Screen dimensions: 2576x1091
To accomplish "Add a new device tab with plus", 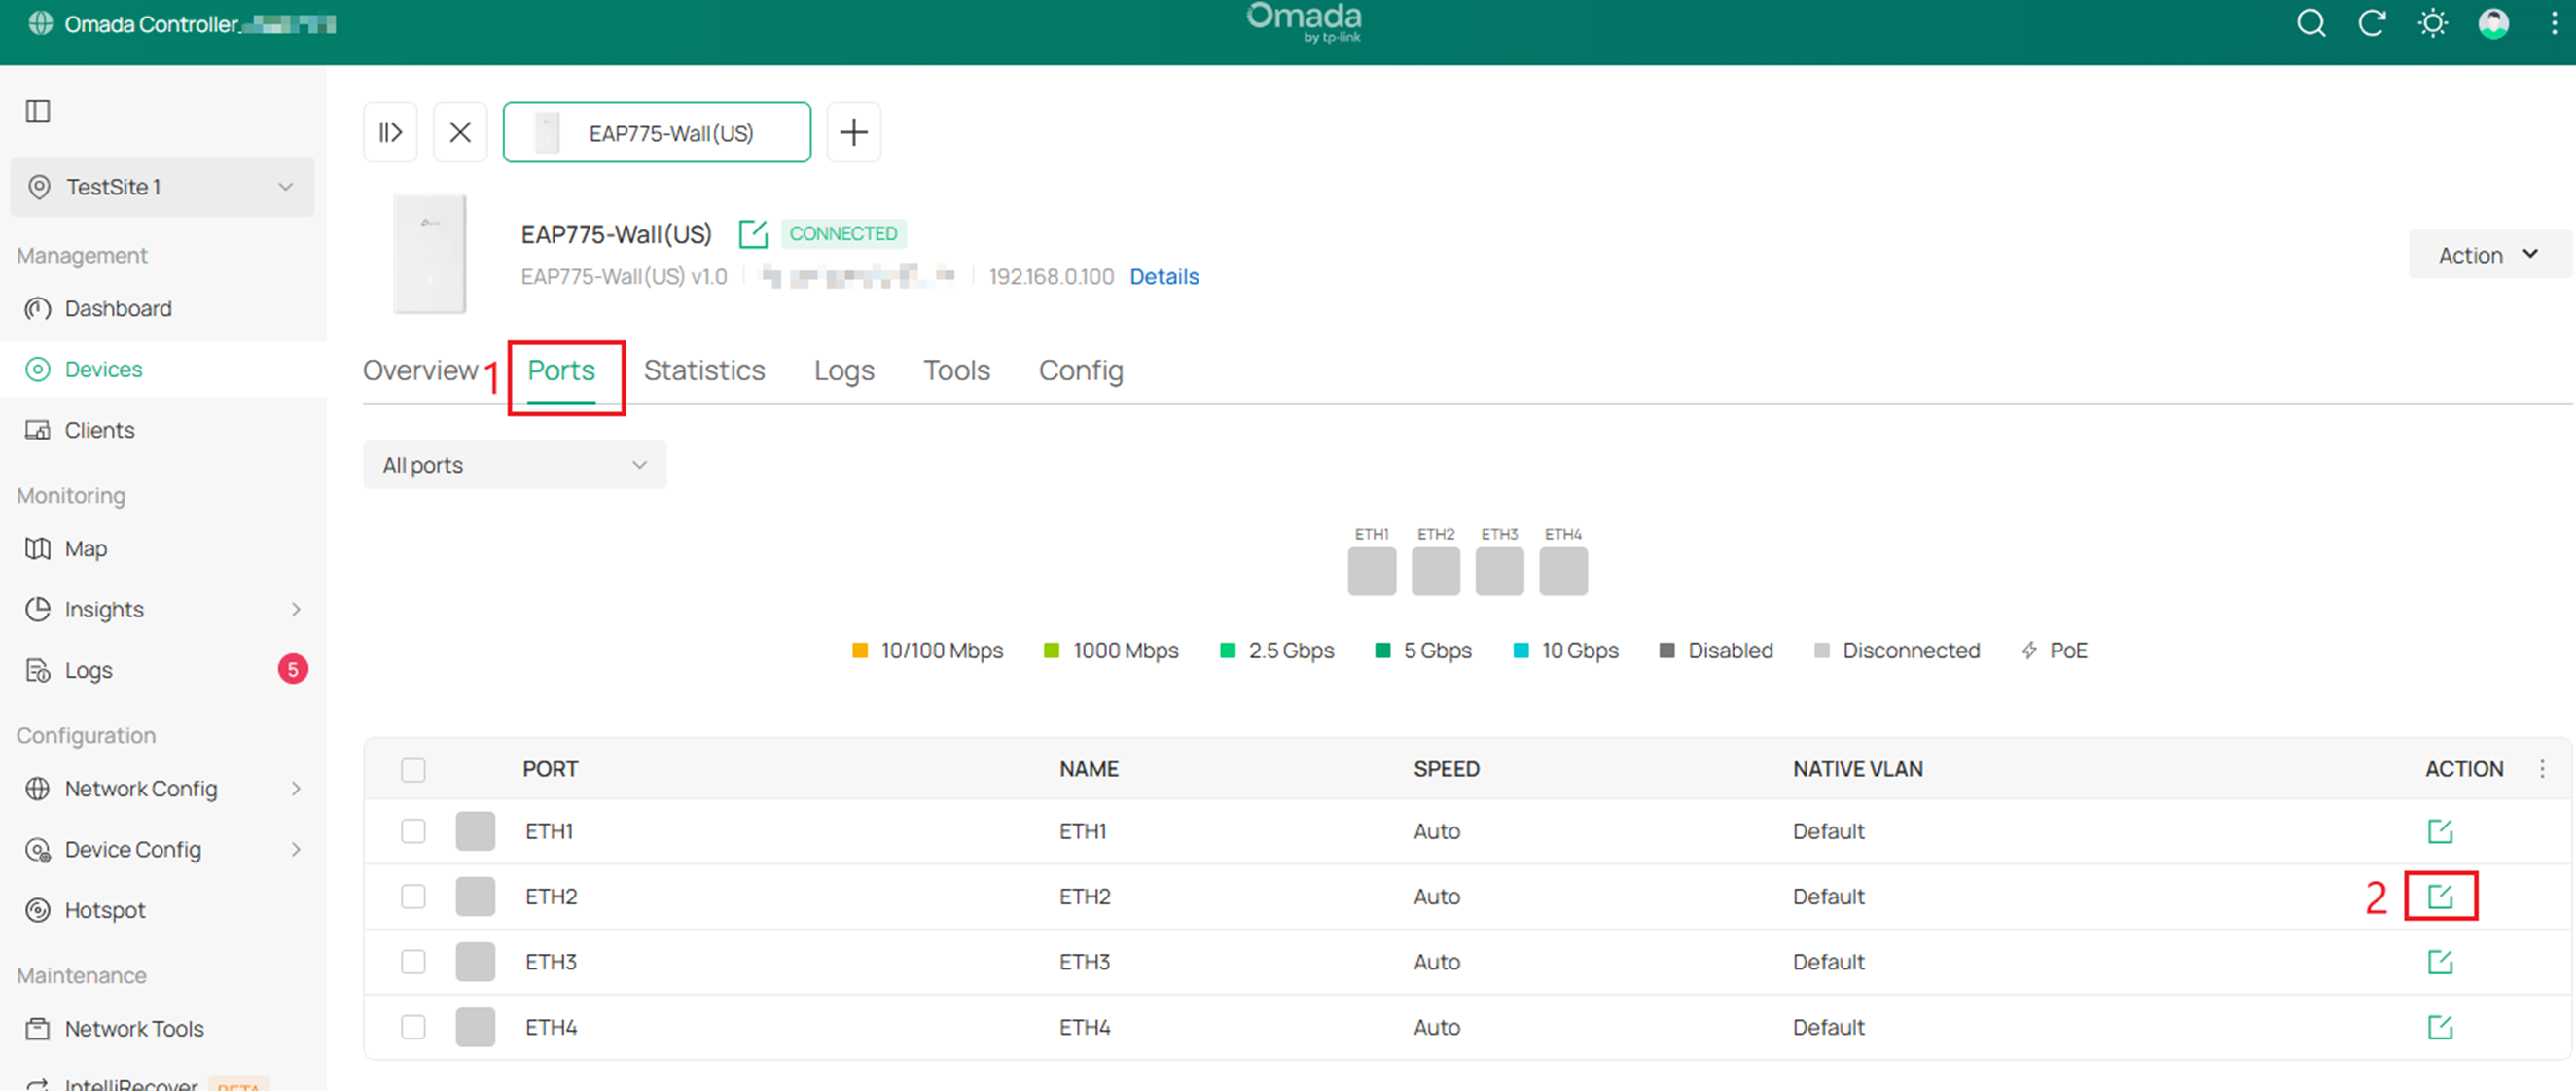I will 854,132.
